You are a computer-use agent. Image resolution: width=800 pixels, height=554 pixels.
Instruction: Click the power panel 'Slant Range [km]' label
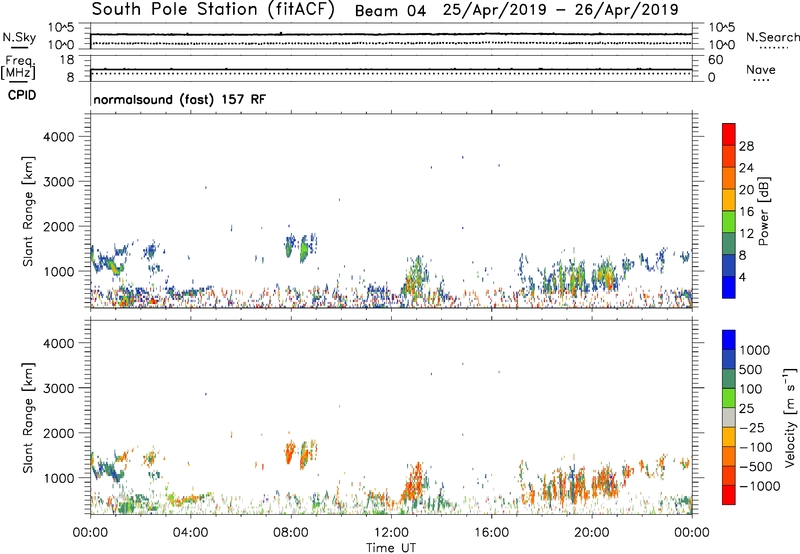click(x=28, y=211)
